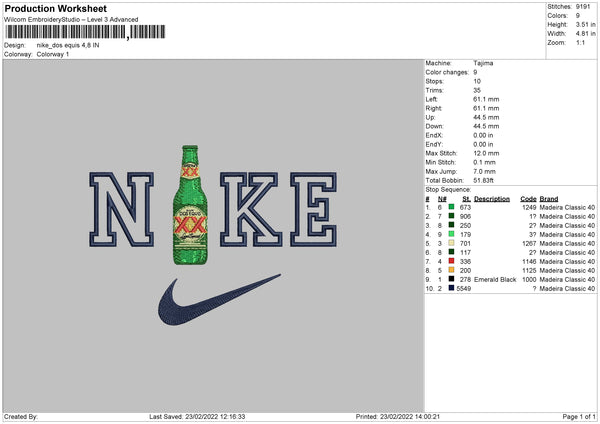Click the 'Right:' label
Viewport: 600px width, 424px height.
click(x=434, y=108)
